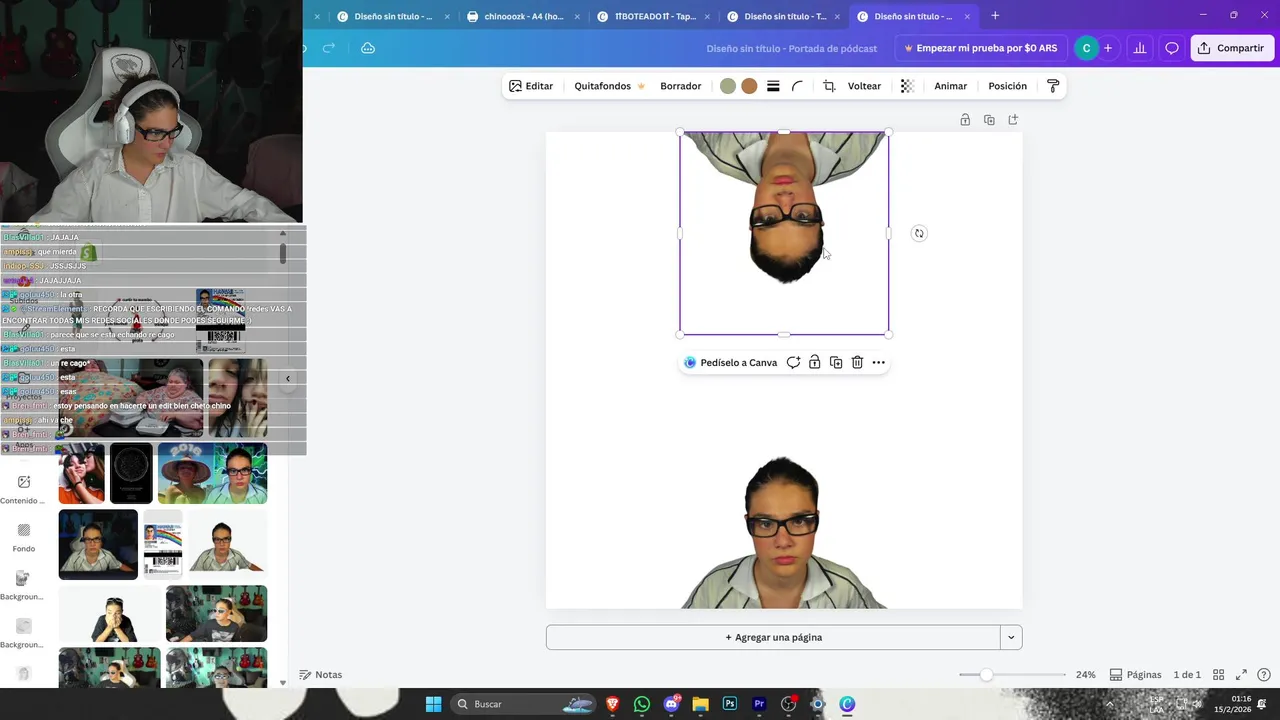Click the 24% zoom level value
Image resolution: width=1280 pixels, height=720 pixels.
(x=1085, y=675)
